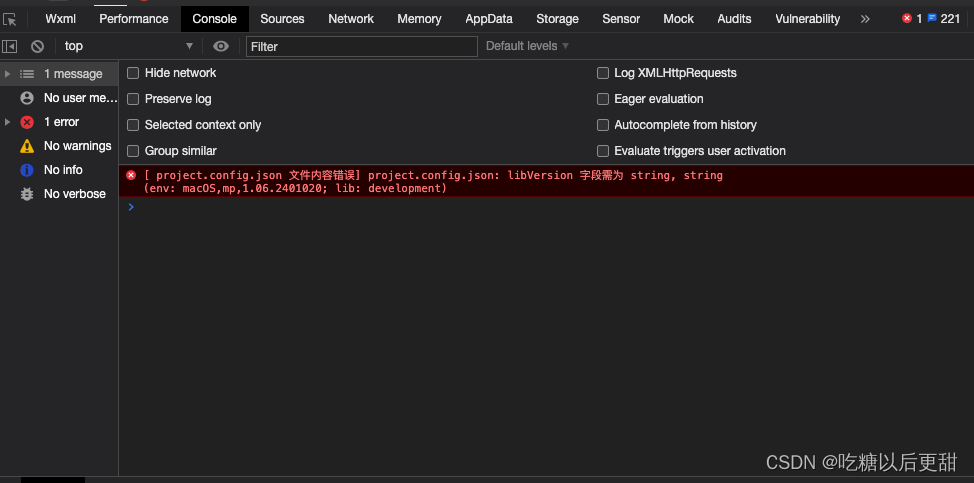
Task: Select the No verbose sidebar row
Action: [x=59, y=194]
